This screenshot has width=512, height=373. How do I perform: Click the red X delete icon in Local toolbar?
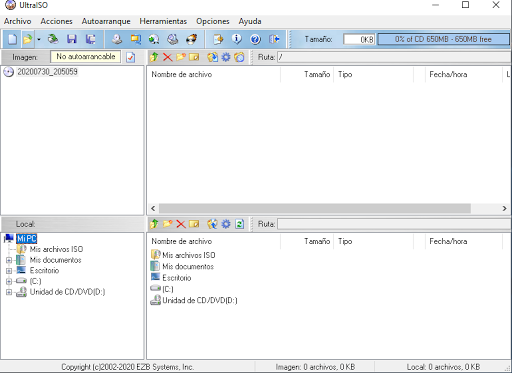click(x=181, y=224)
